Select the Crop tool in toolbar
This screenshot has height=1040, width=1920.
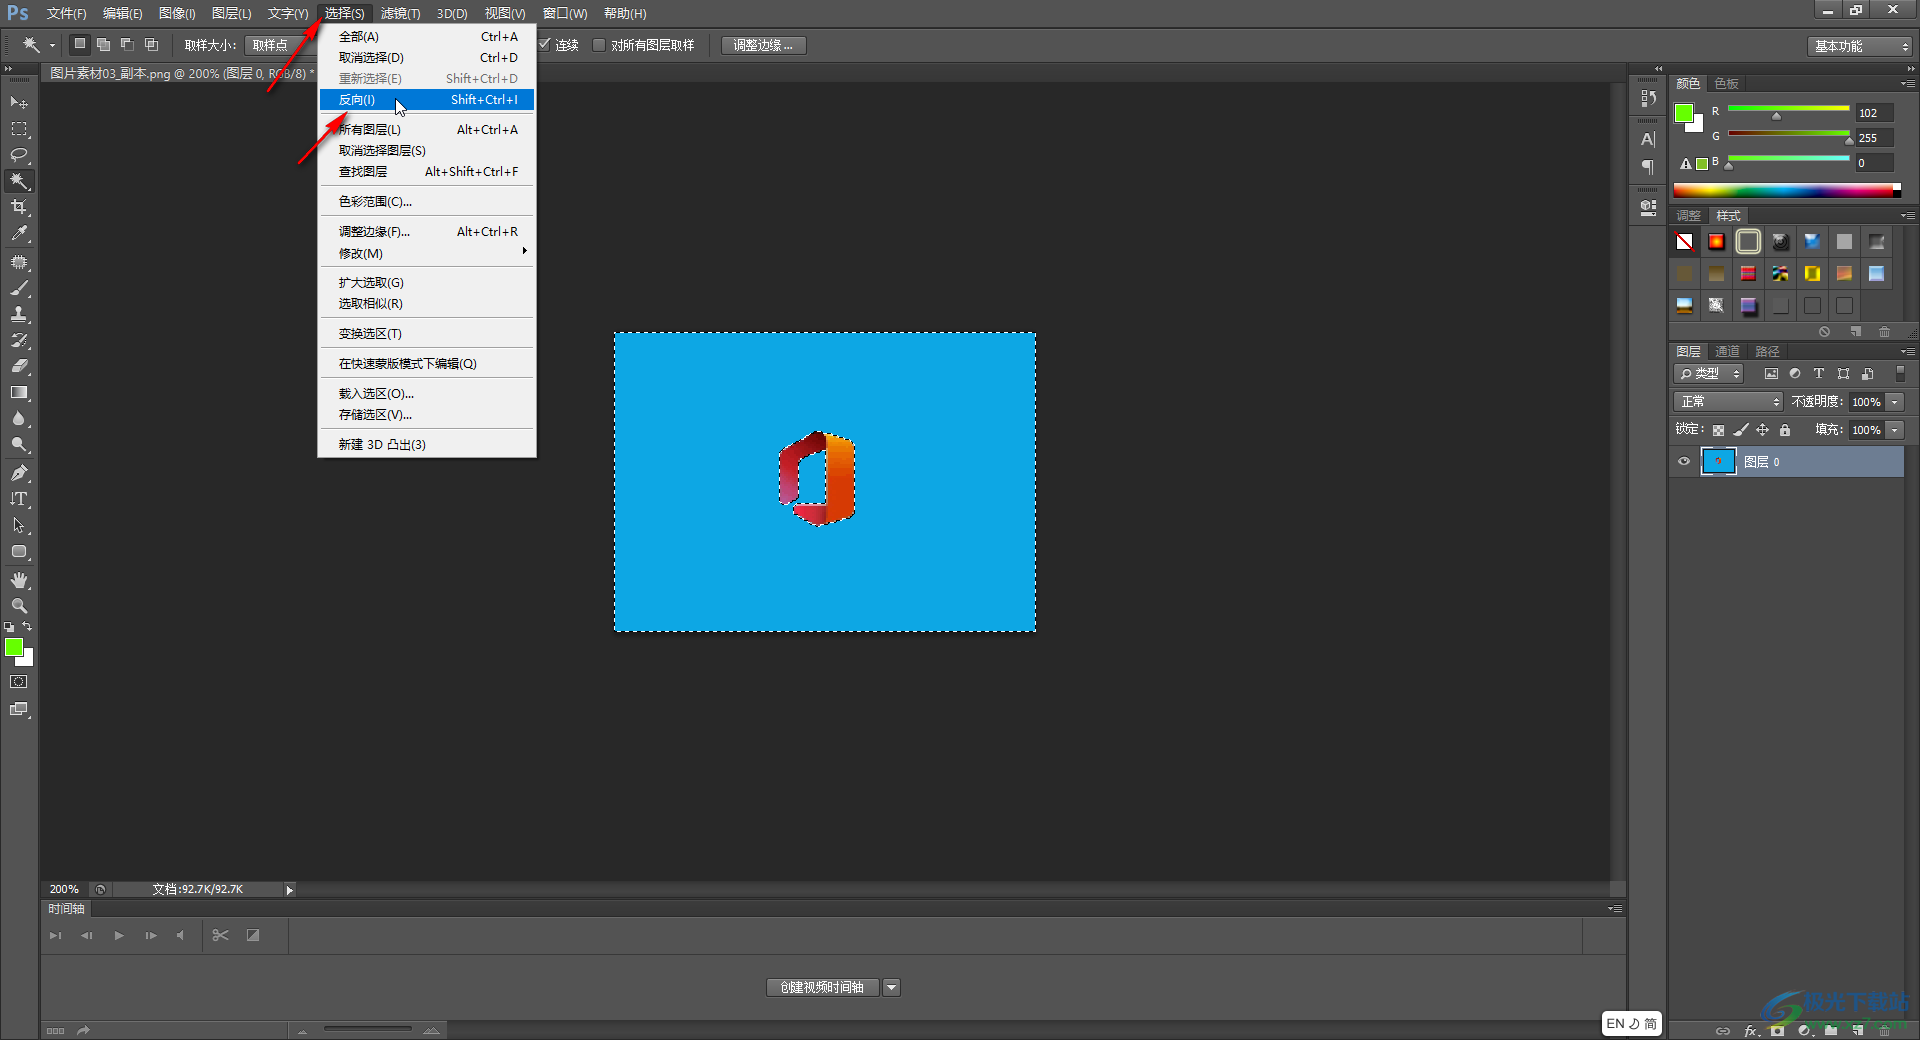(19, 207)
